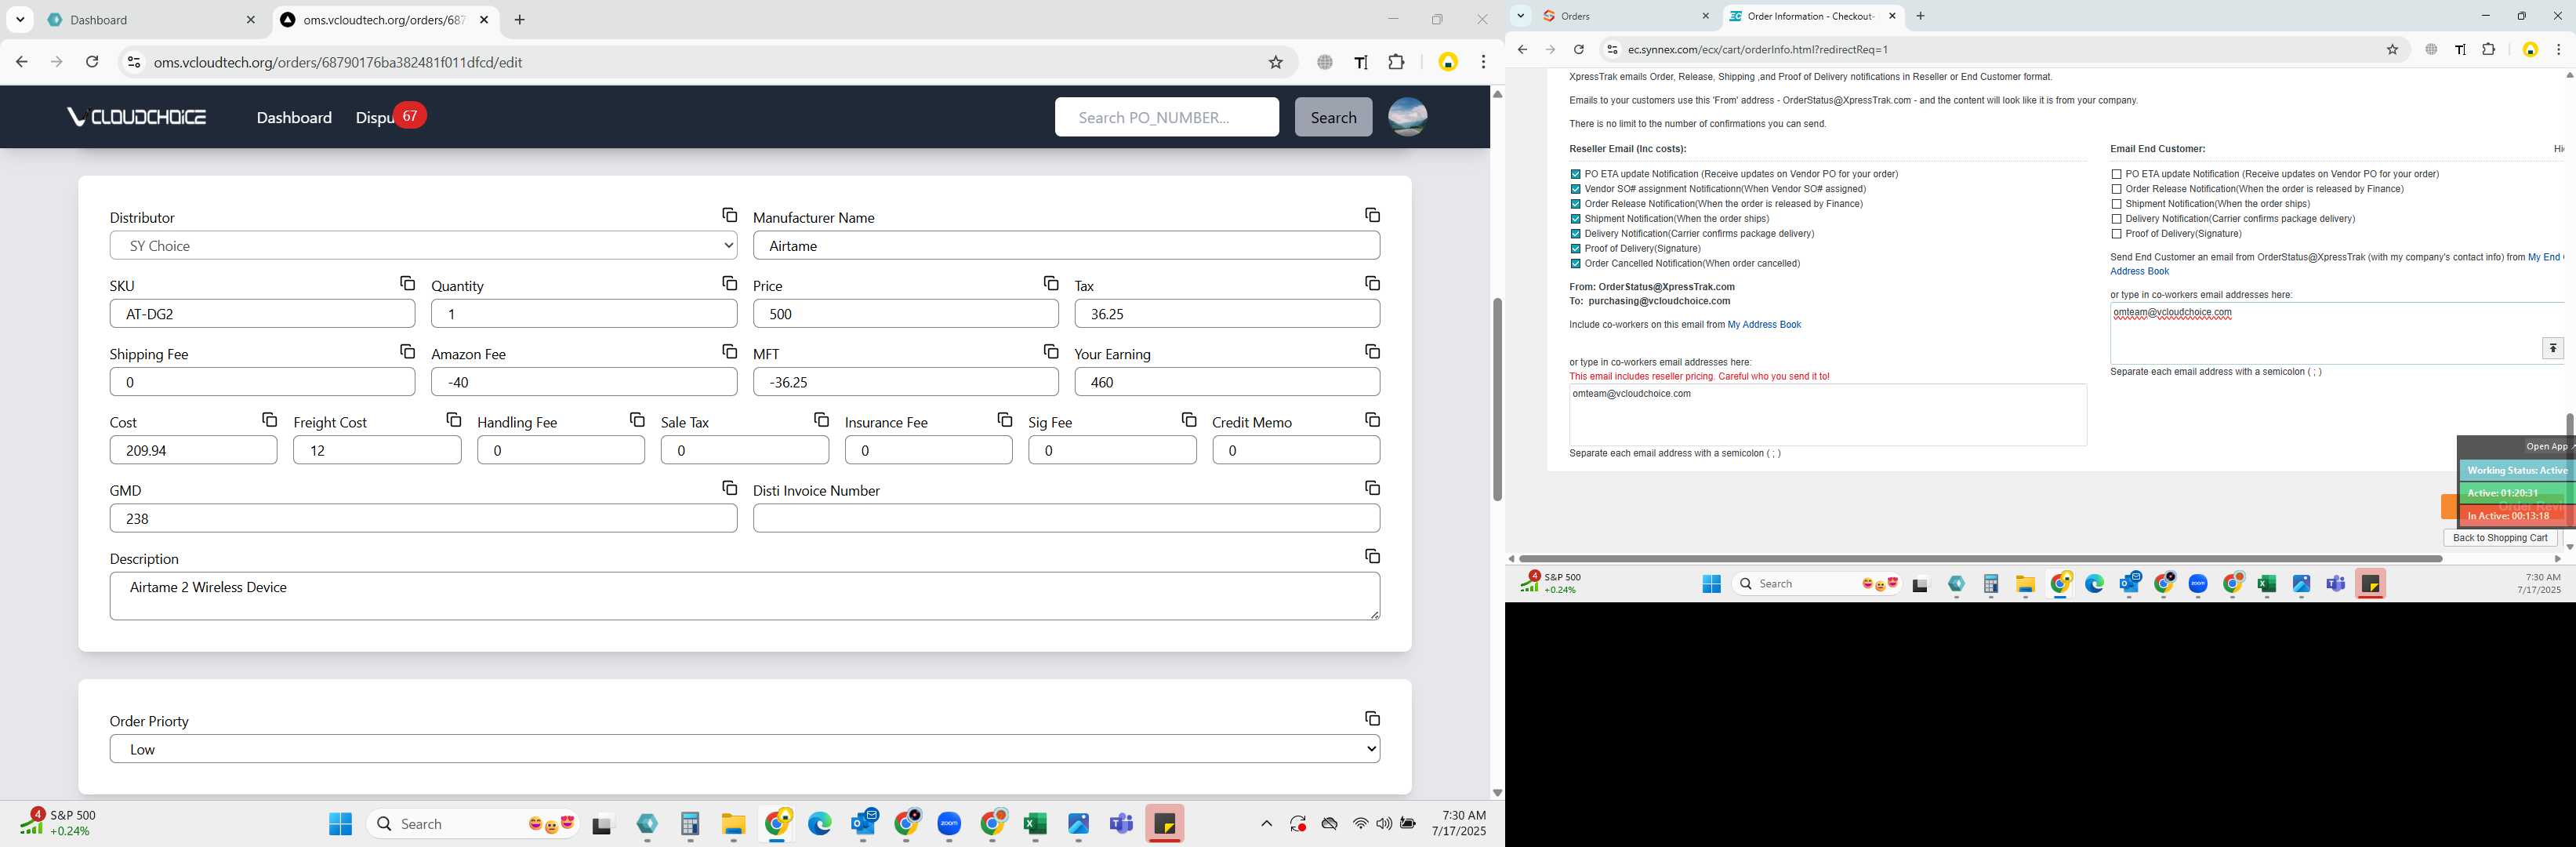The width and height of the screenshot is (2576, 847).
Task: Copy the Distributor field value
Action: tap(729, 215)
